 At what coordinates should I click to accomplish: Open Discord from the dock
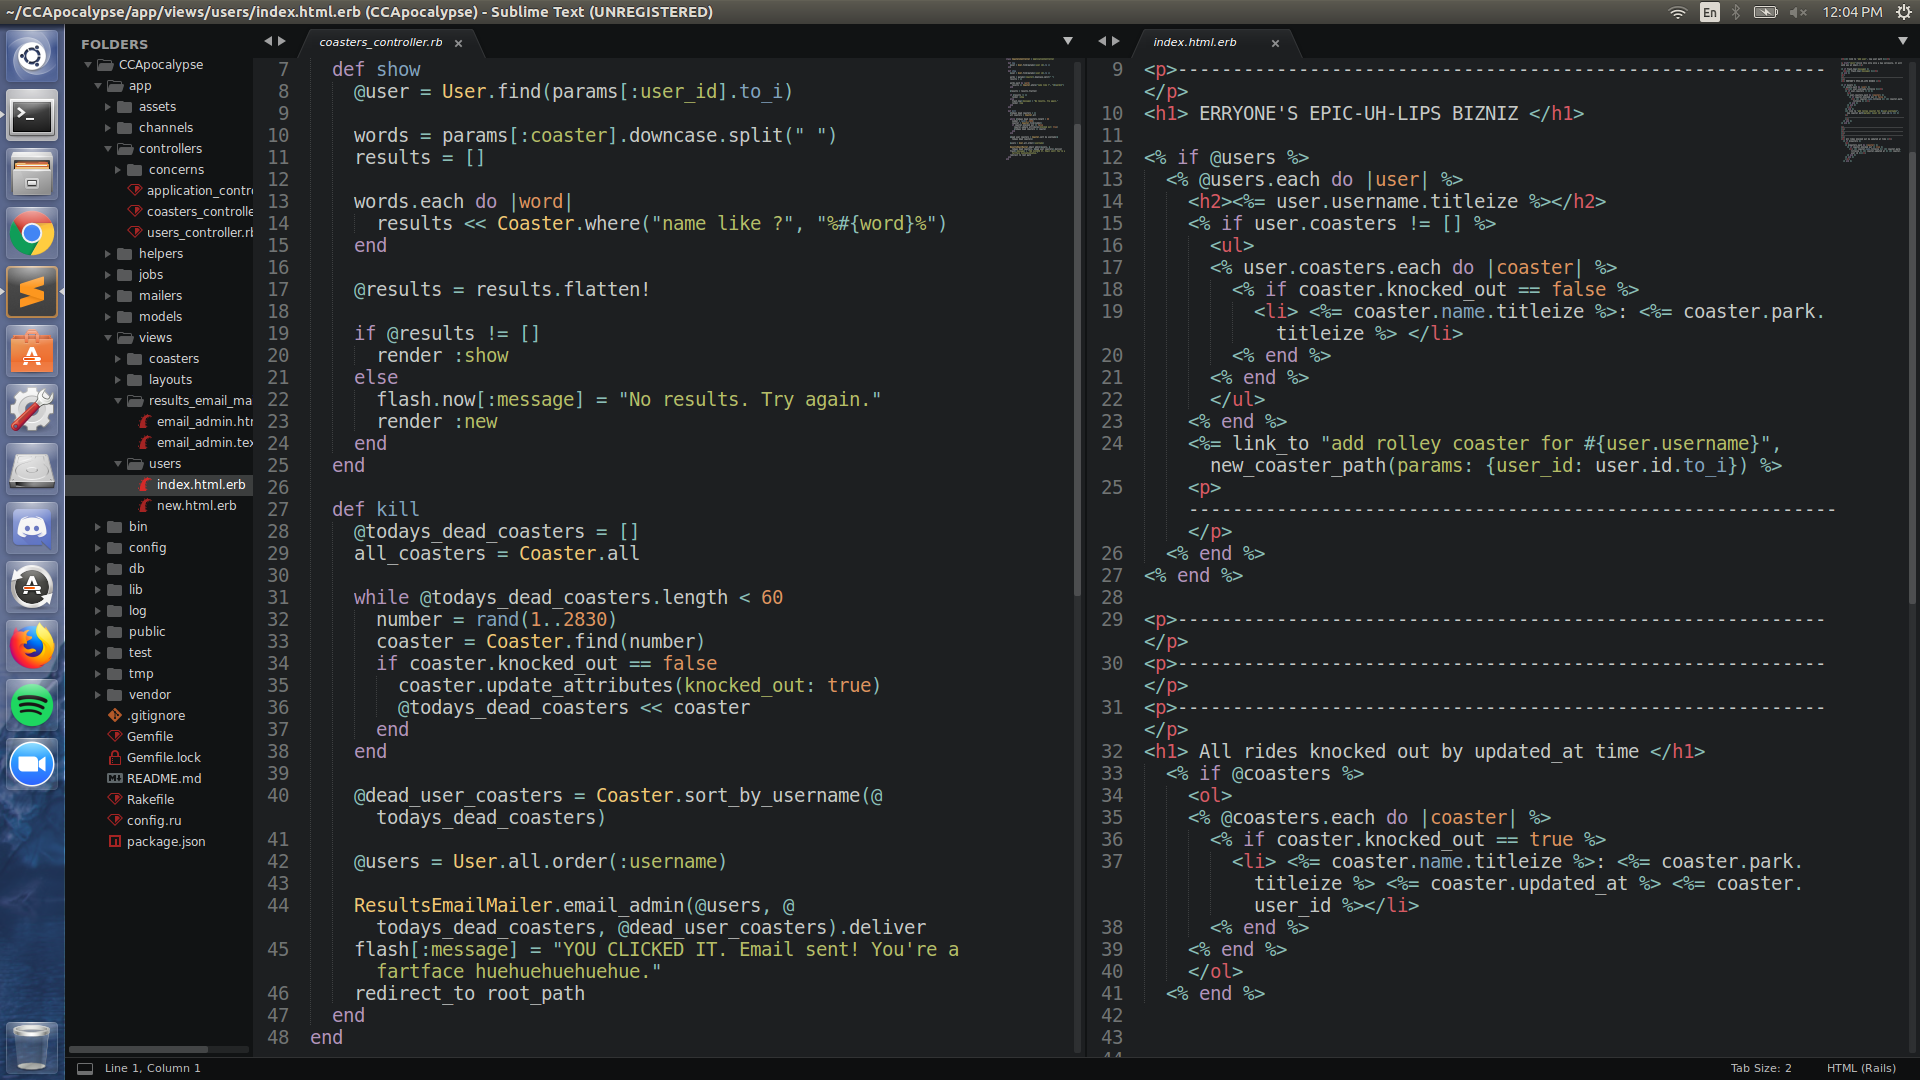click(32, 528)
